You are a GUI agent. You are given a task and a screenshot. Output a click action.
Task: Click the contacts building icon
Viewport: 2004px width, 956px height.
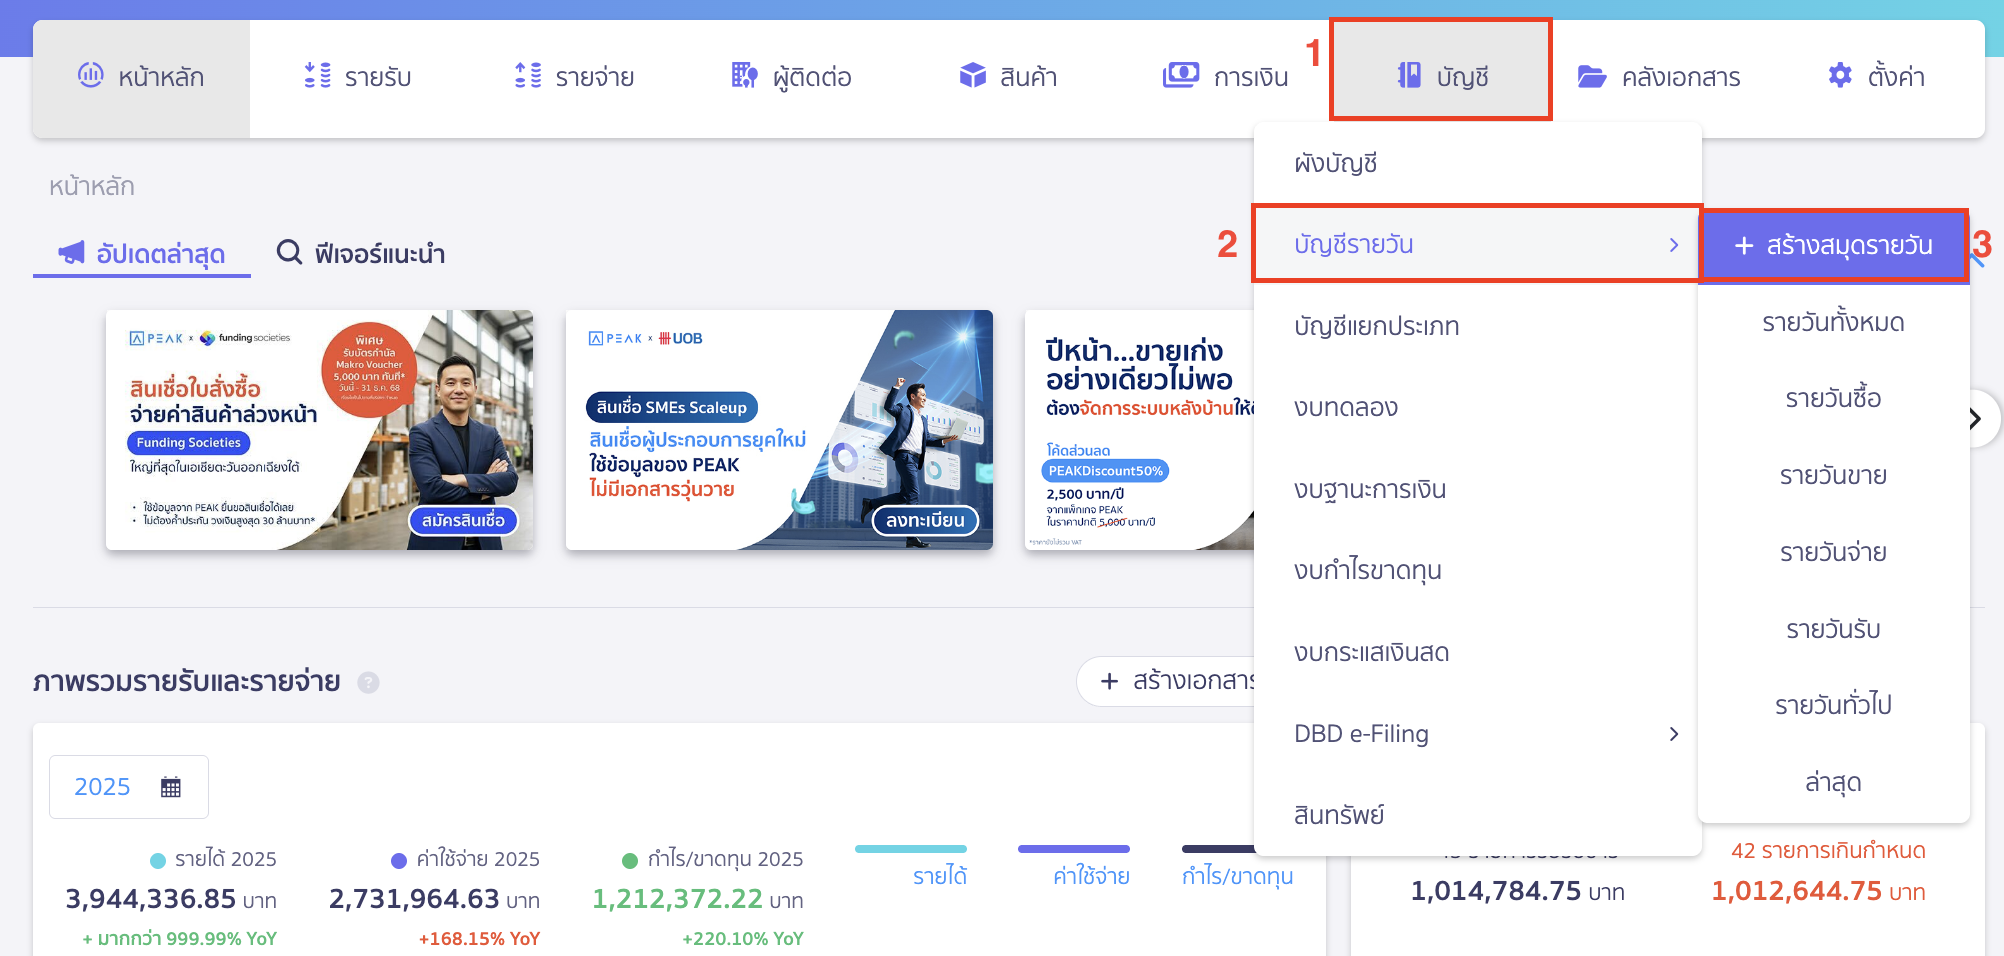coord(744,76)
